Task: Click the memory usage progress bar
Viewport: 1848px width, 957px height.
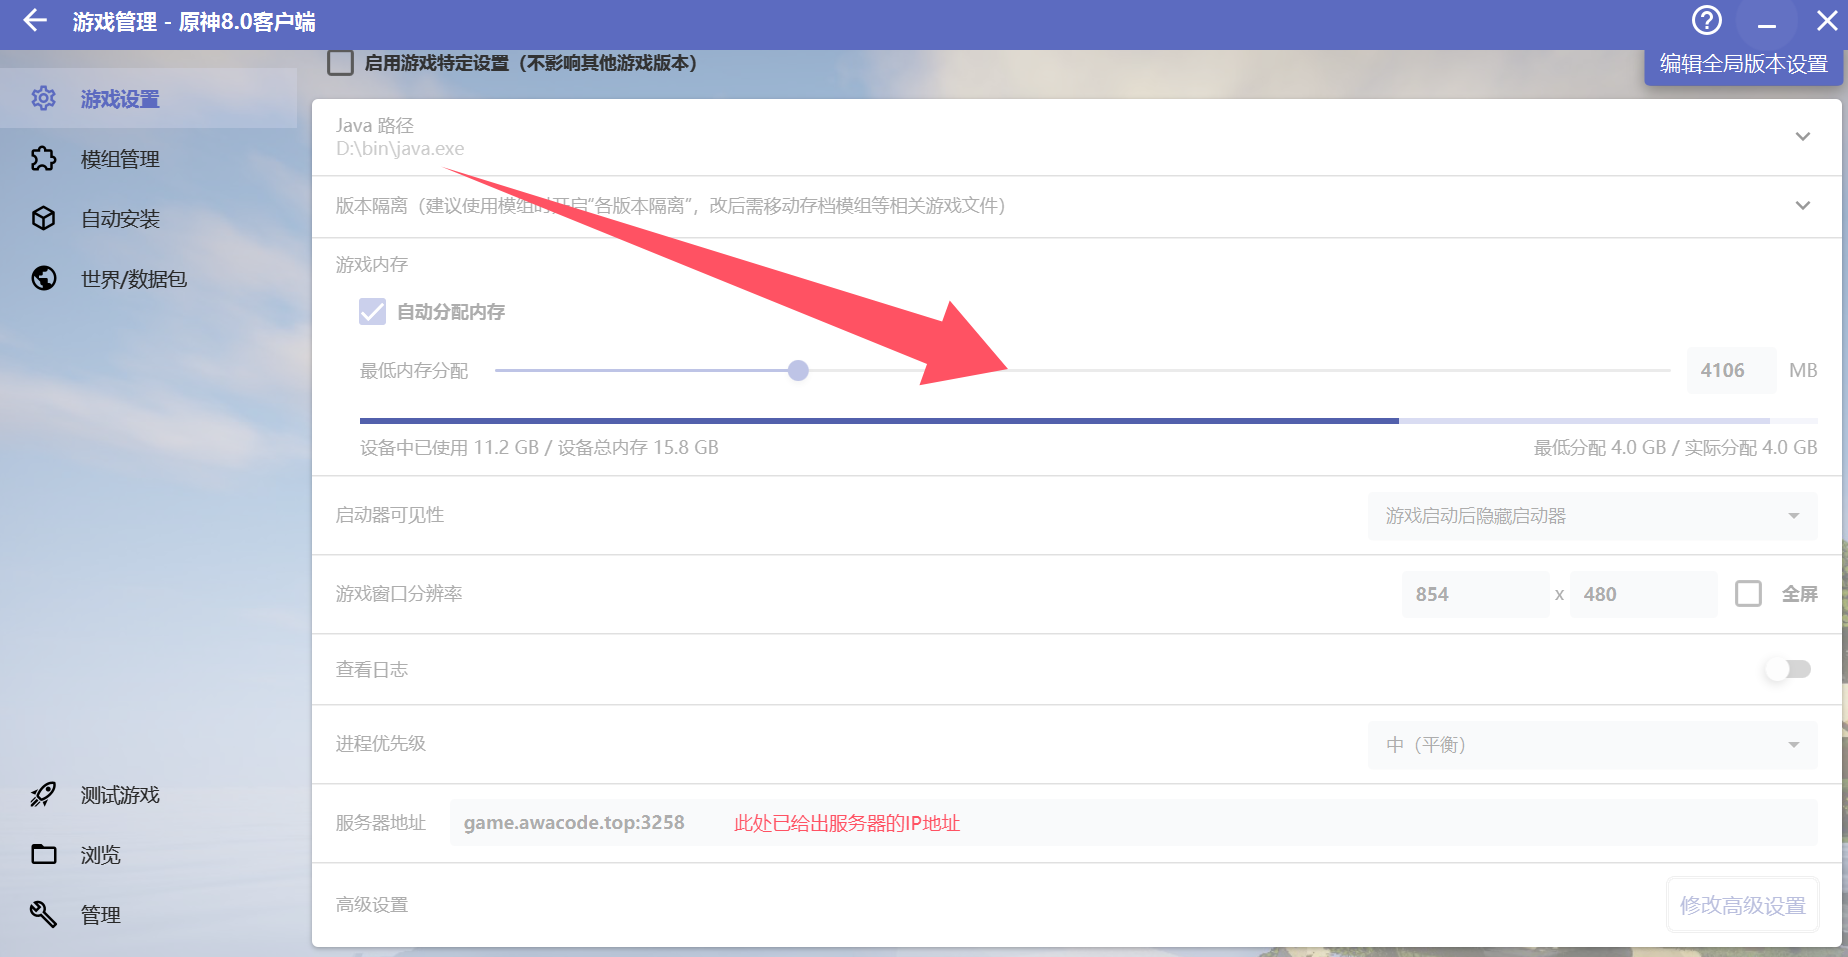Action: point(1088,421)
